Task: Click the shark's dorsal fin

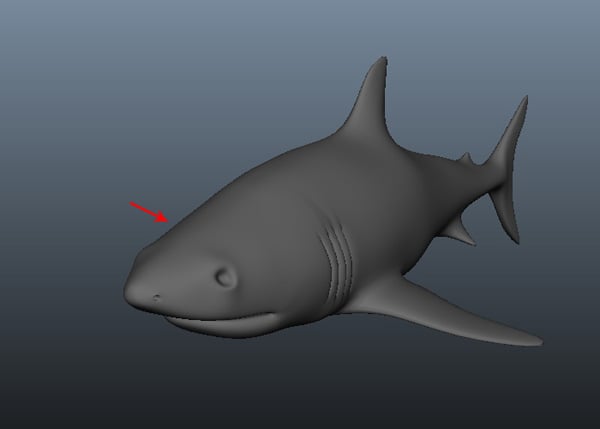Action: point(369,100)
